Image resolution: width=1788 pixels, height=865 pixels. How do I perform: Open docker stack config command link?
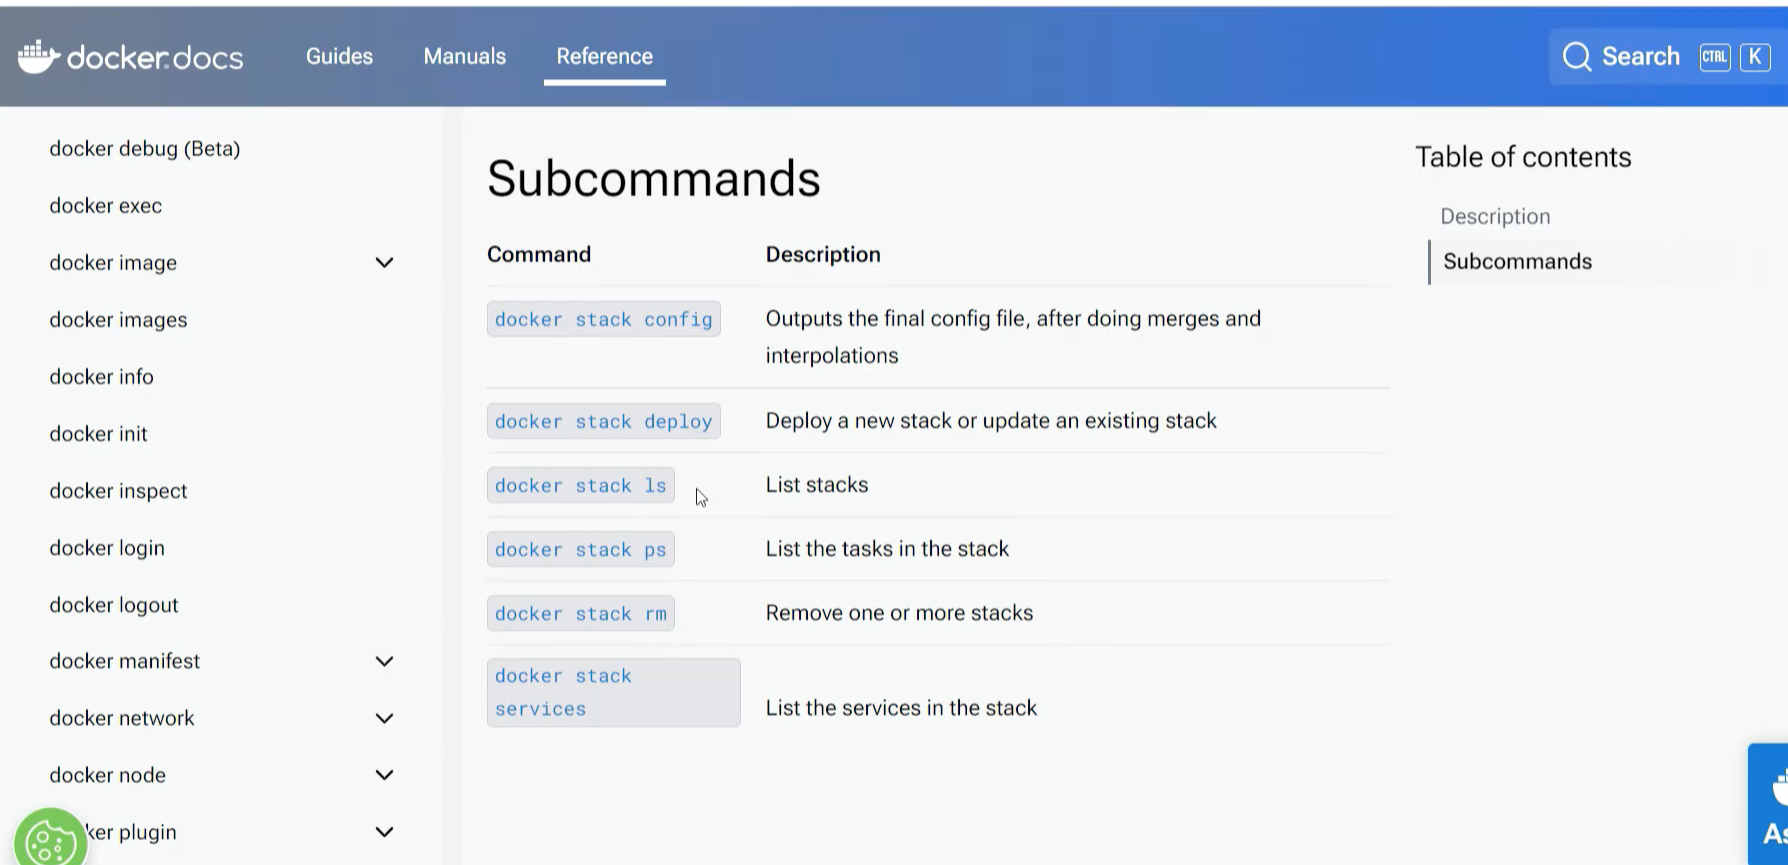click(x=604, y=320)
